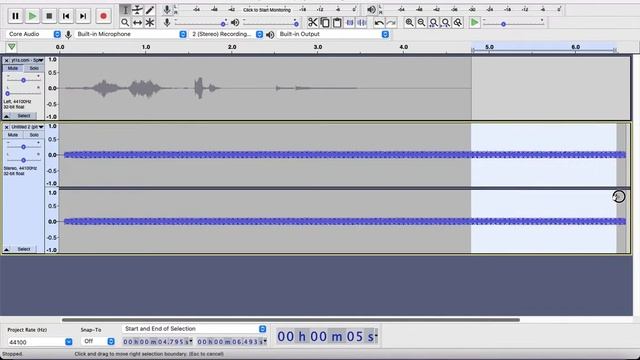The image size is (640, 360).
Task: Click the green timeline playhead triangle
Action: click(11, 47)
